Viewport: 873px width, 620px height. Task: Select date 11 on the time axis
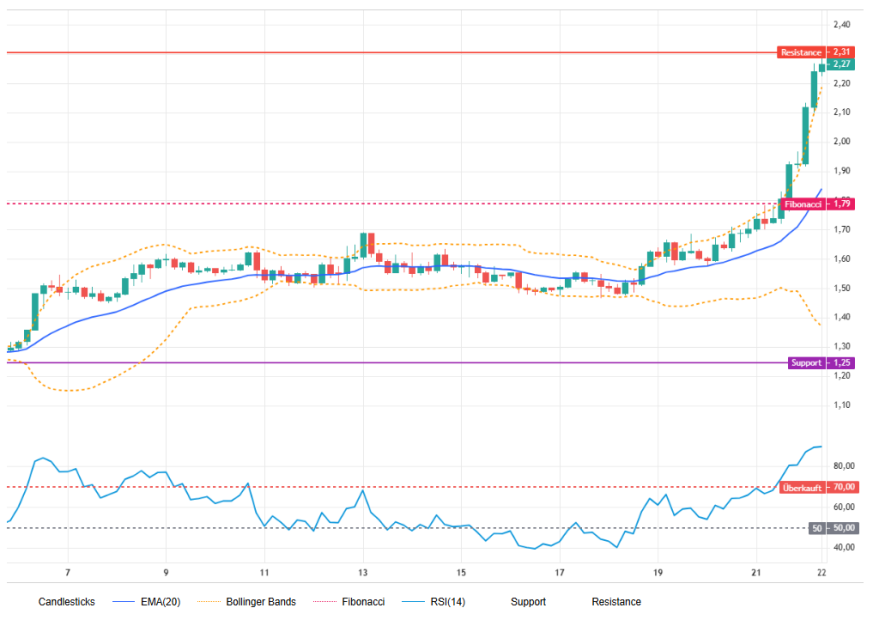[264, 573]
